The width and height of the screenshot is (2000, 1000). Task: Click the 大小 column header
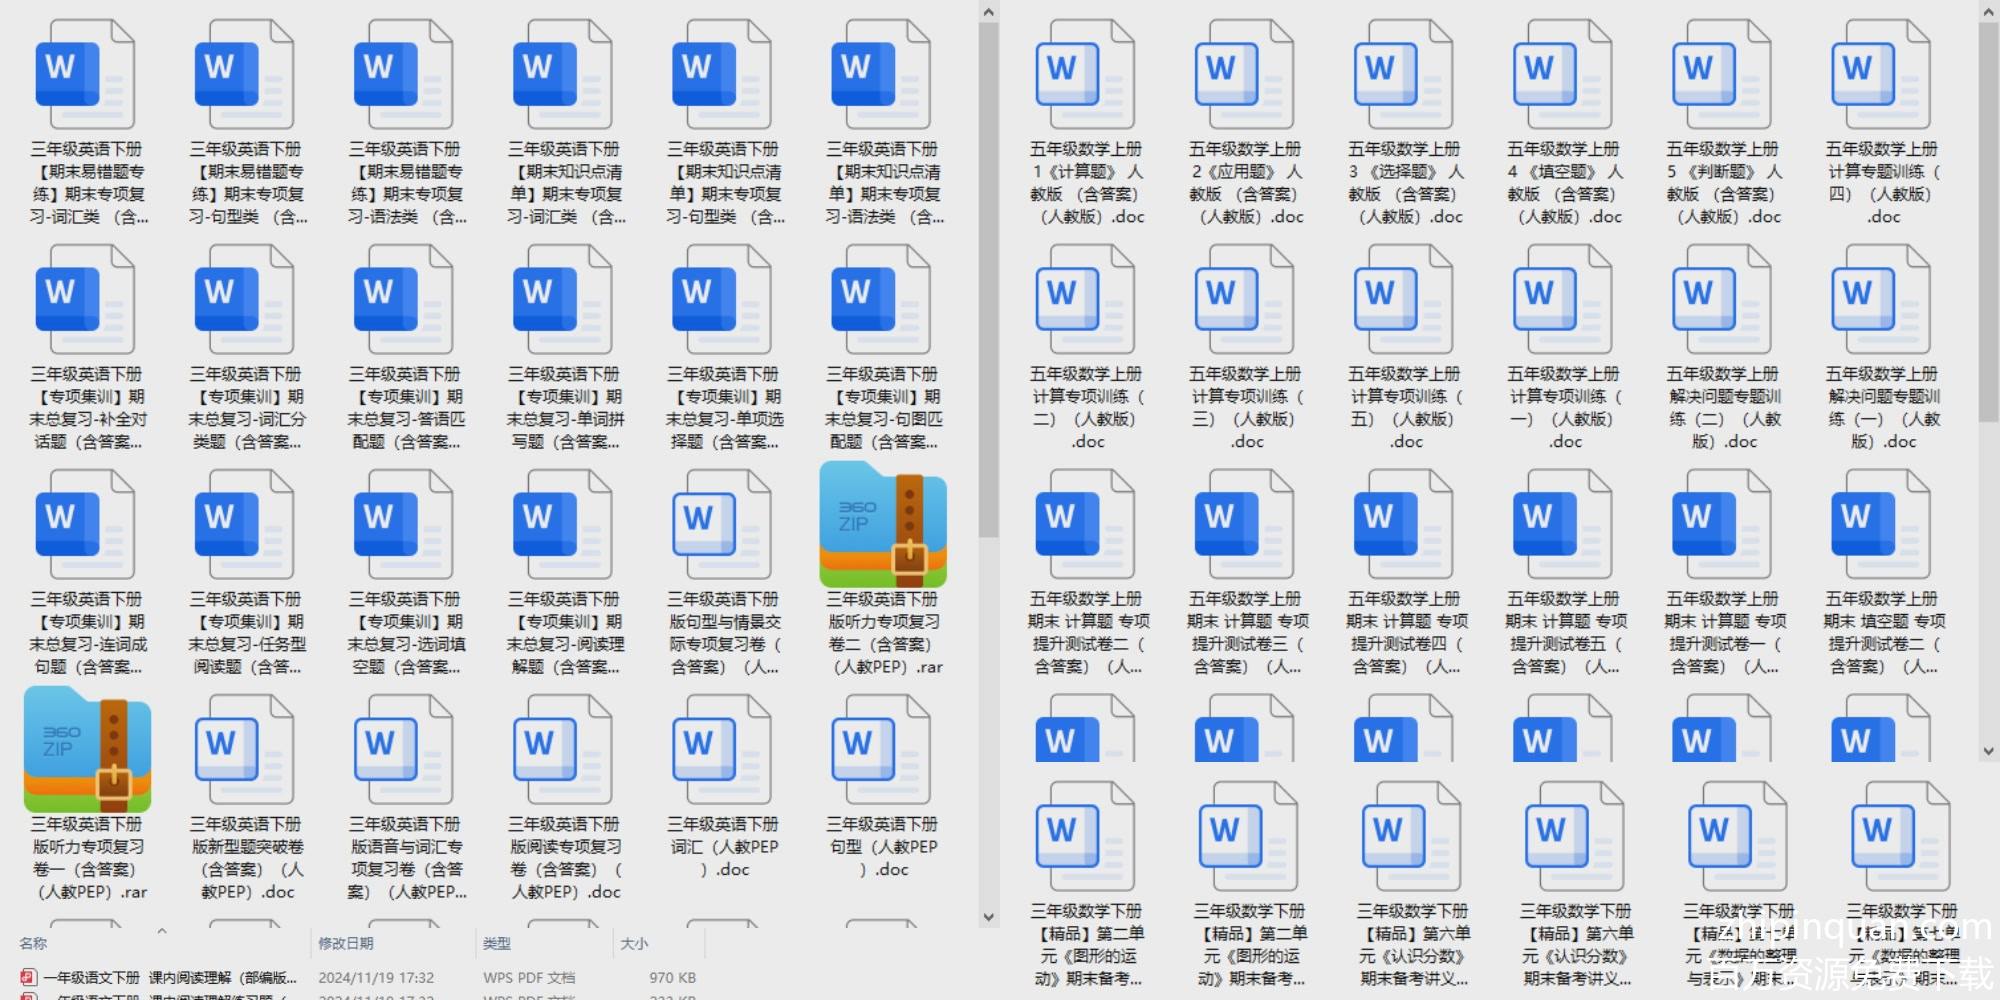pyautogui.click(x=634, y=943)
